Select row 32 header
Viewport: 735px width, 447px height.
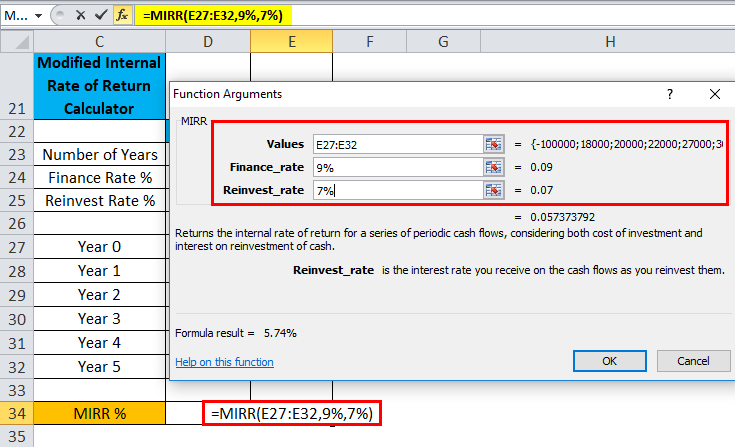[17, 367]
